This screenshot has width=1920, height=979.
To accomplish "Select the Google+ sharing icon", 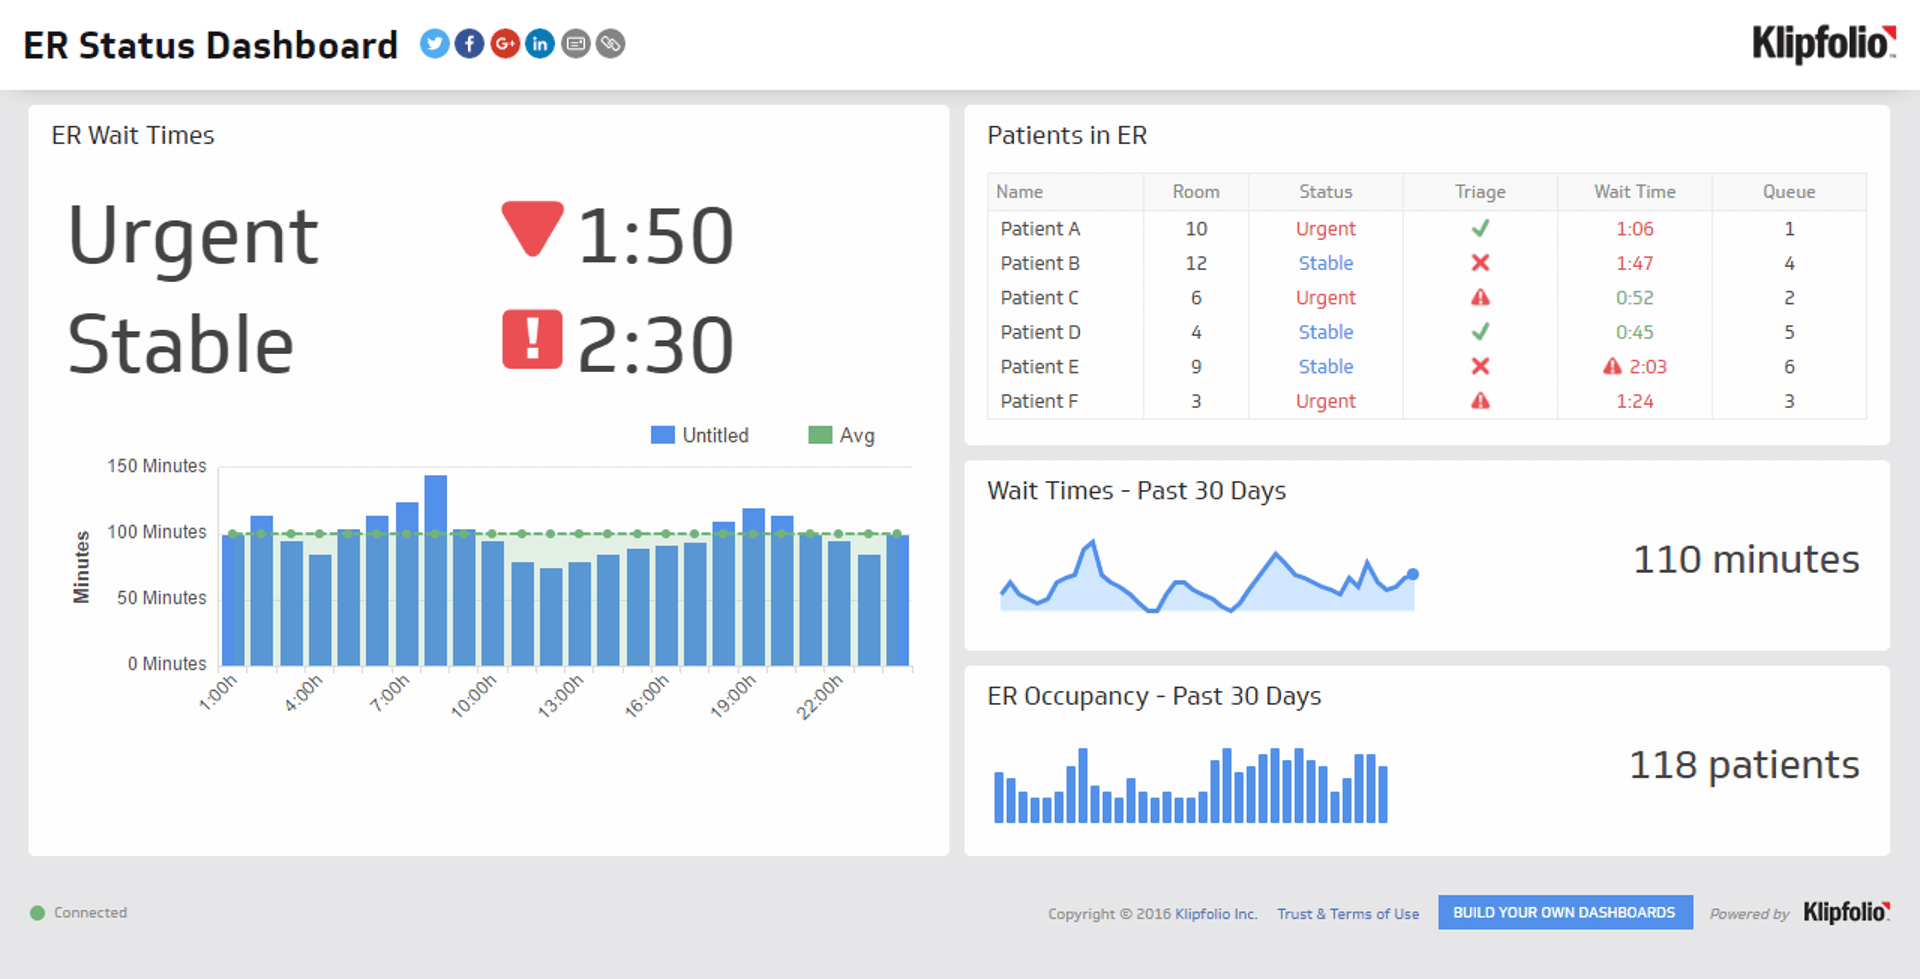I will pyautogui.click(x=505, y=44).
